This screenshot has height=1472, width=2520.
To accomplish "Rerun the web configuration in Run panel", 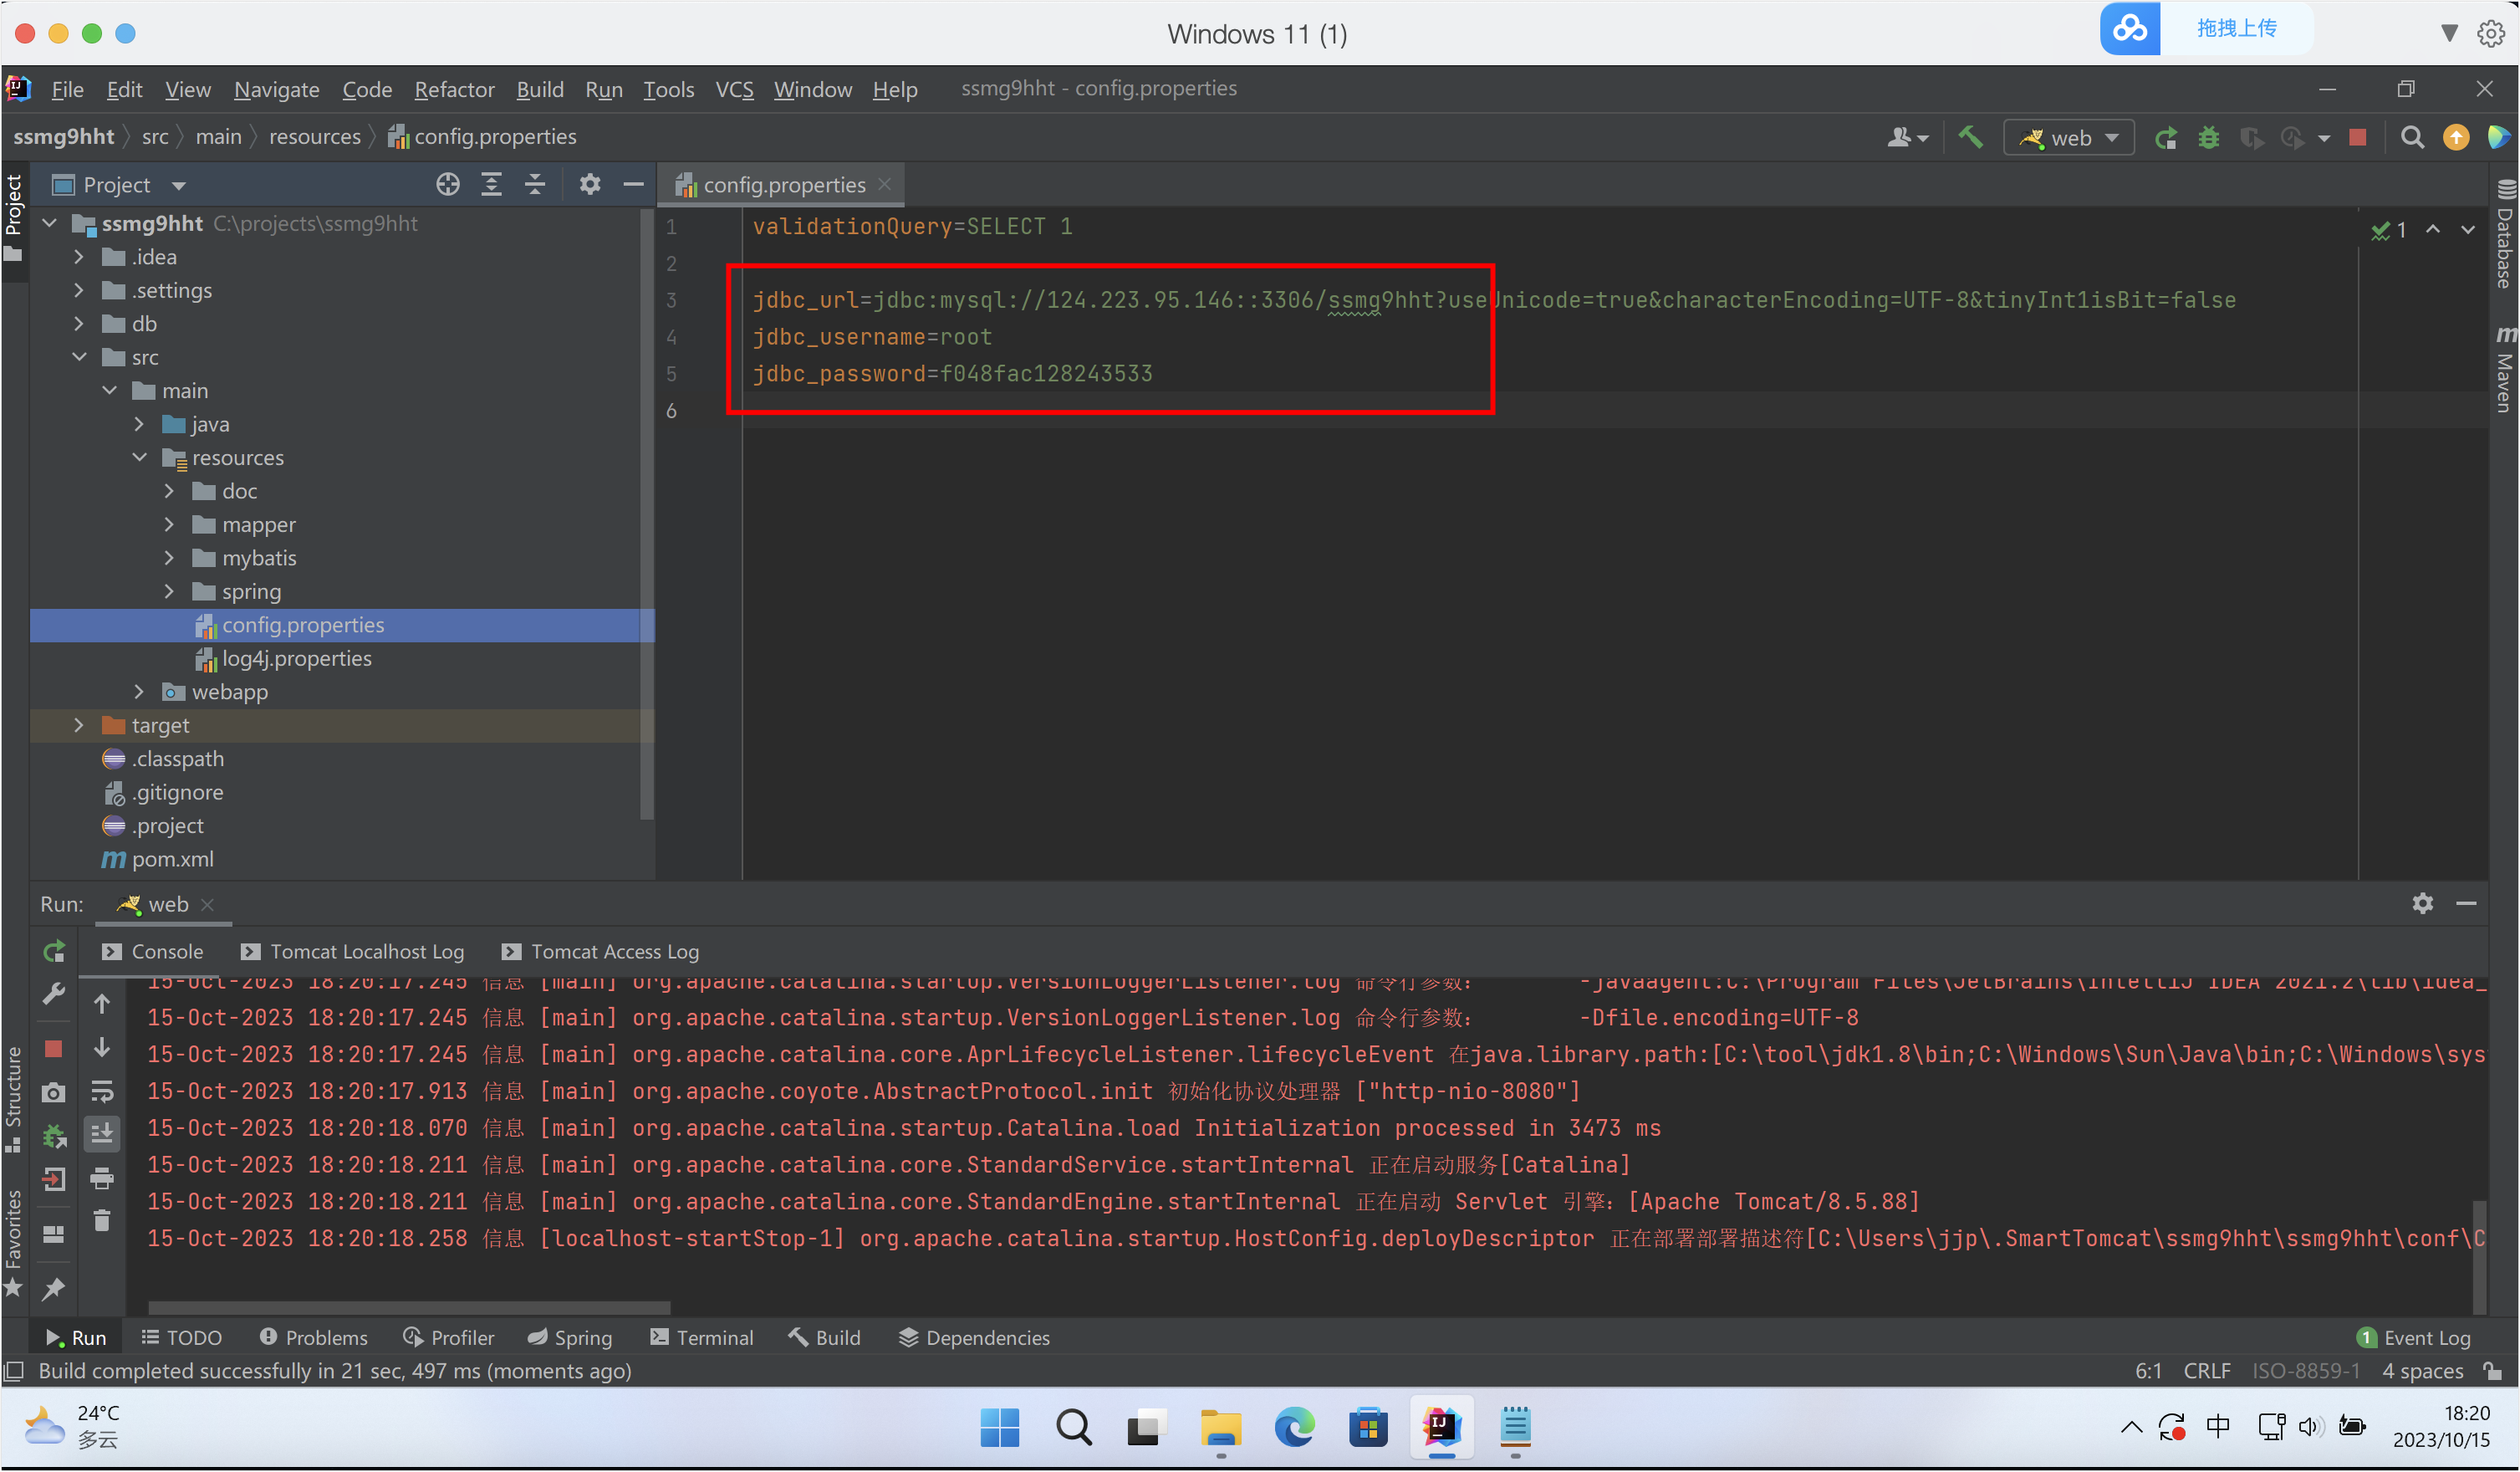I will pyautogui.click(x=54, y=950).
